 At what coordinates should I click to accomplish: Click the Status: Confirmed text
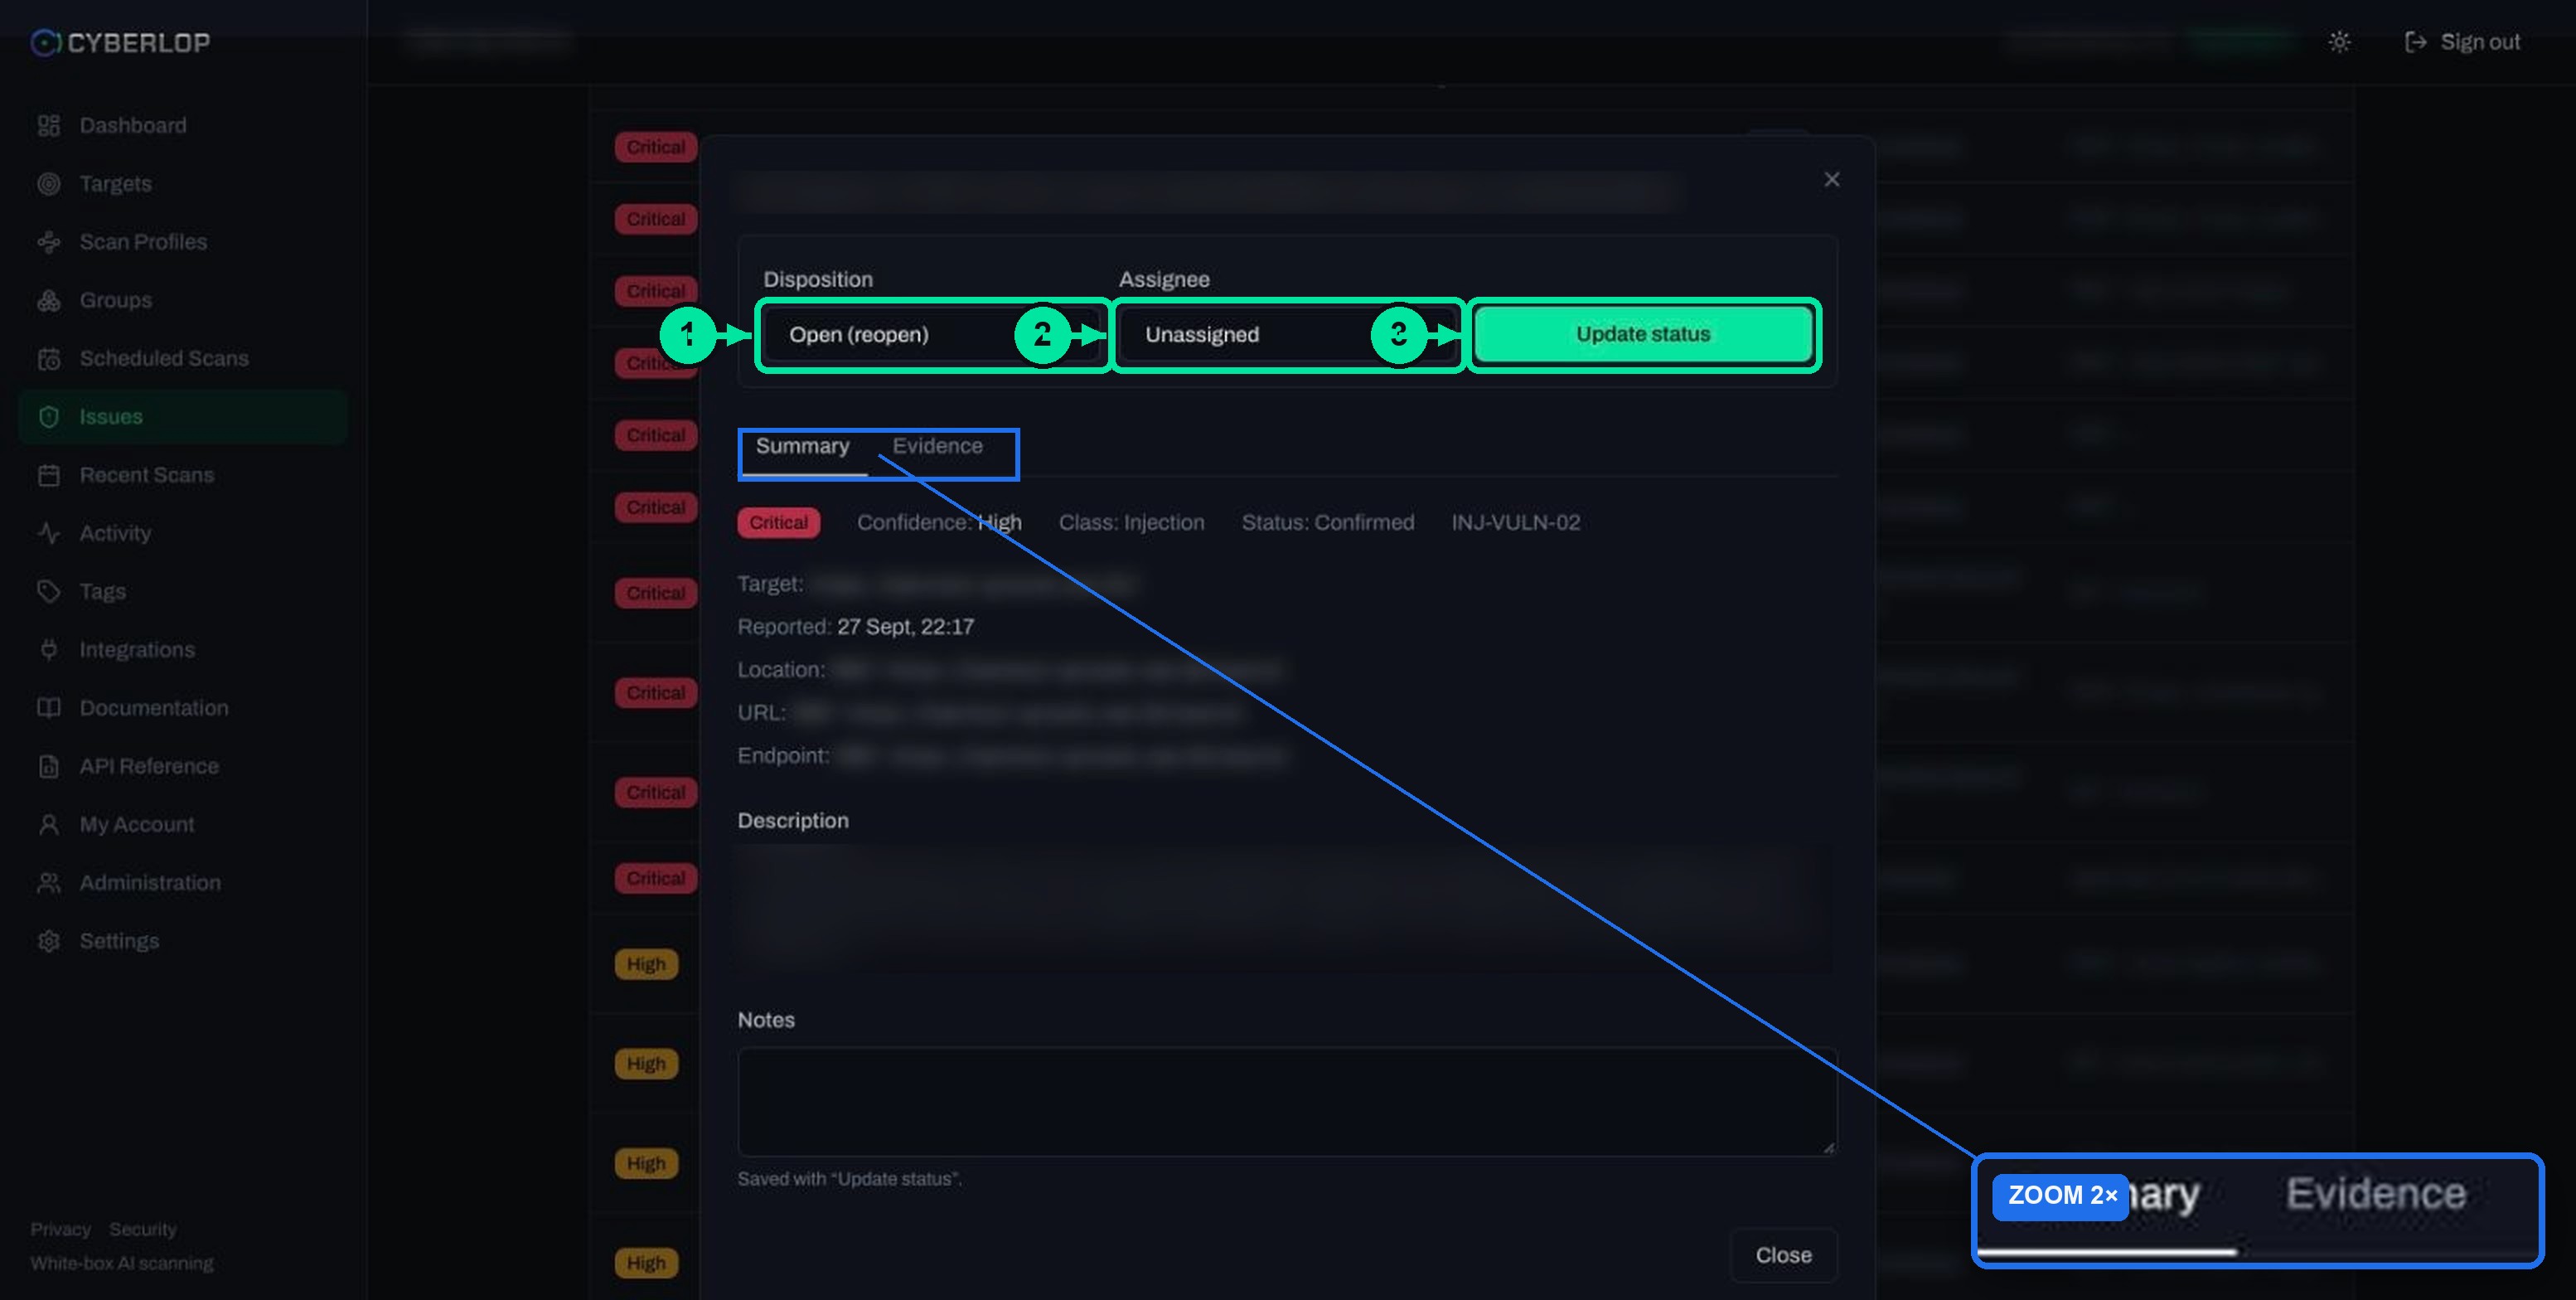1327,522
